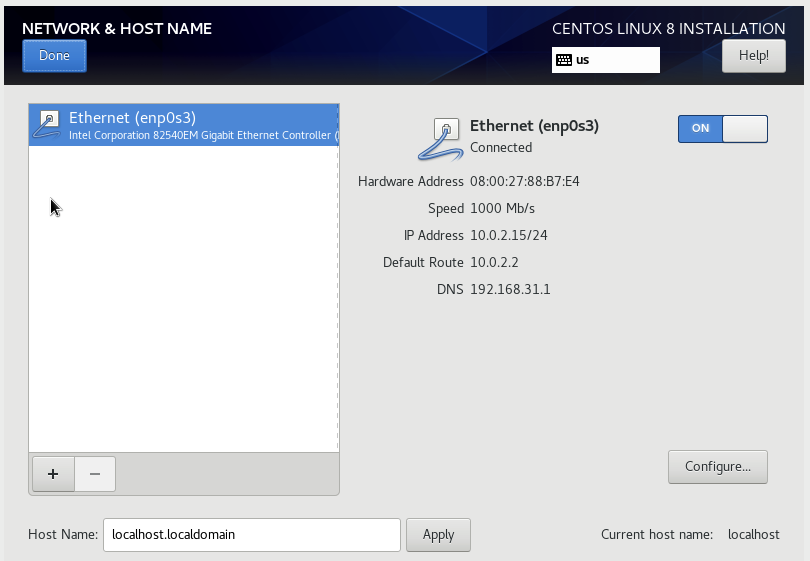Click Intel Corporation 82540EM controller description
Screen dimensions: 810x561
pyautogui.click(x=204, y=135)
